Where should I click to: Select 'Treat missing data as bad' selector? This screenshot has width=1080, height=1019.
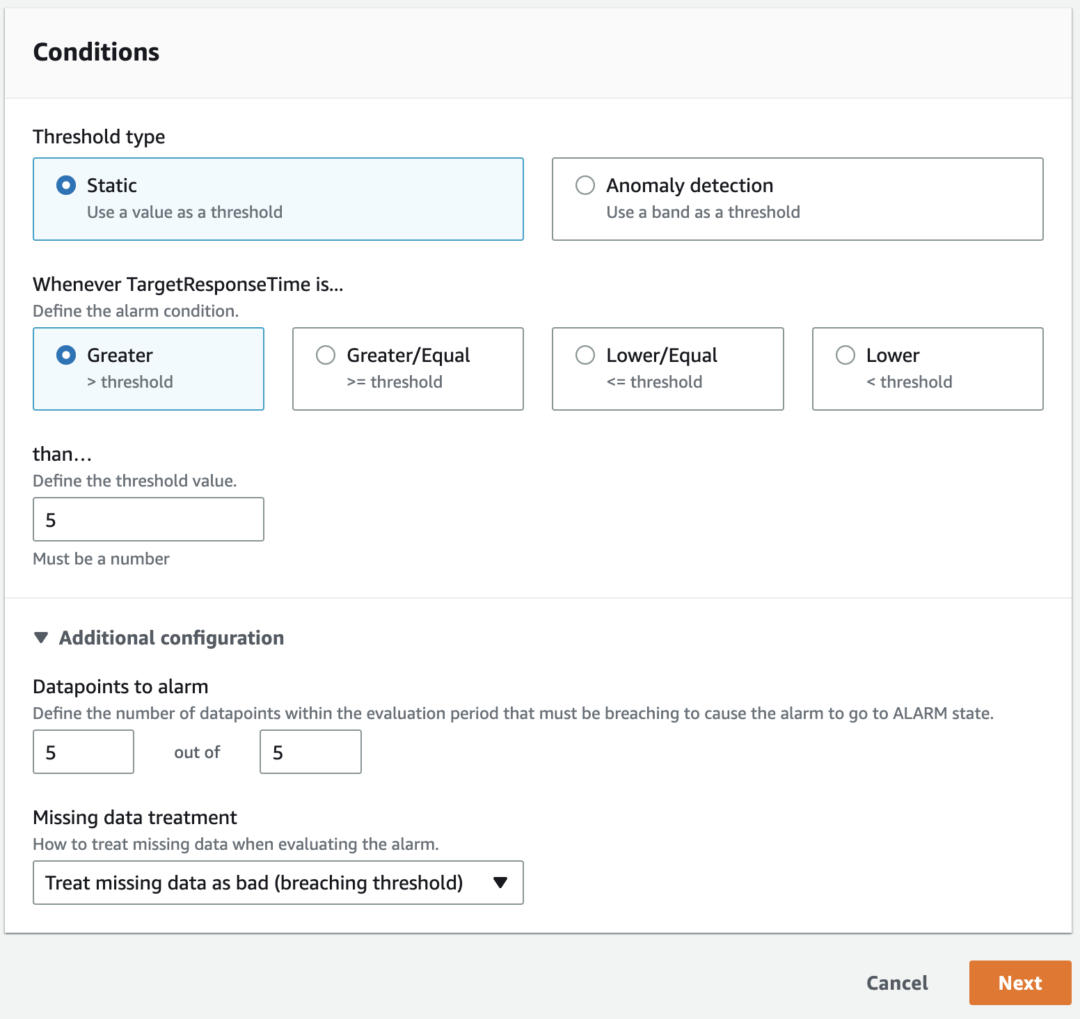pos(278,882)
